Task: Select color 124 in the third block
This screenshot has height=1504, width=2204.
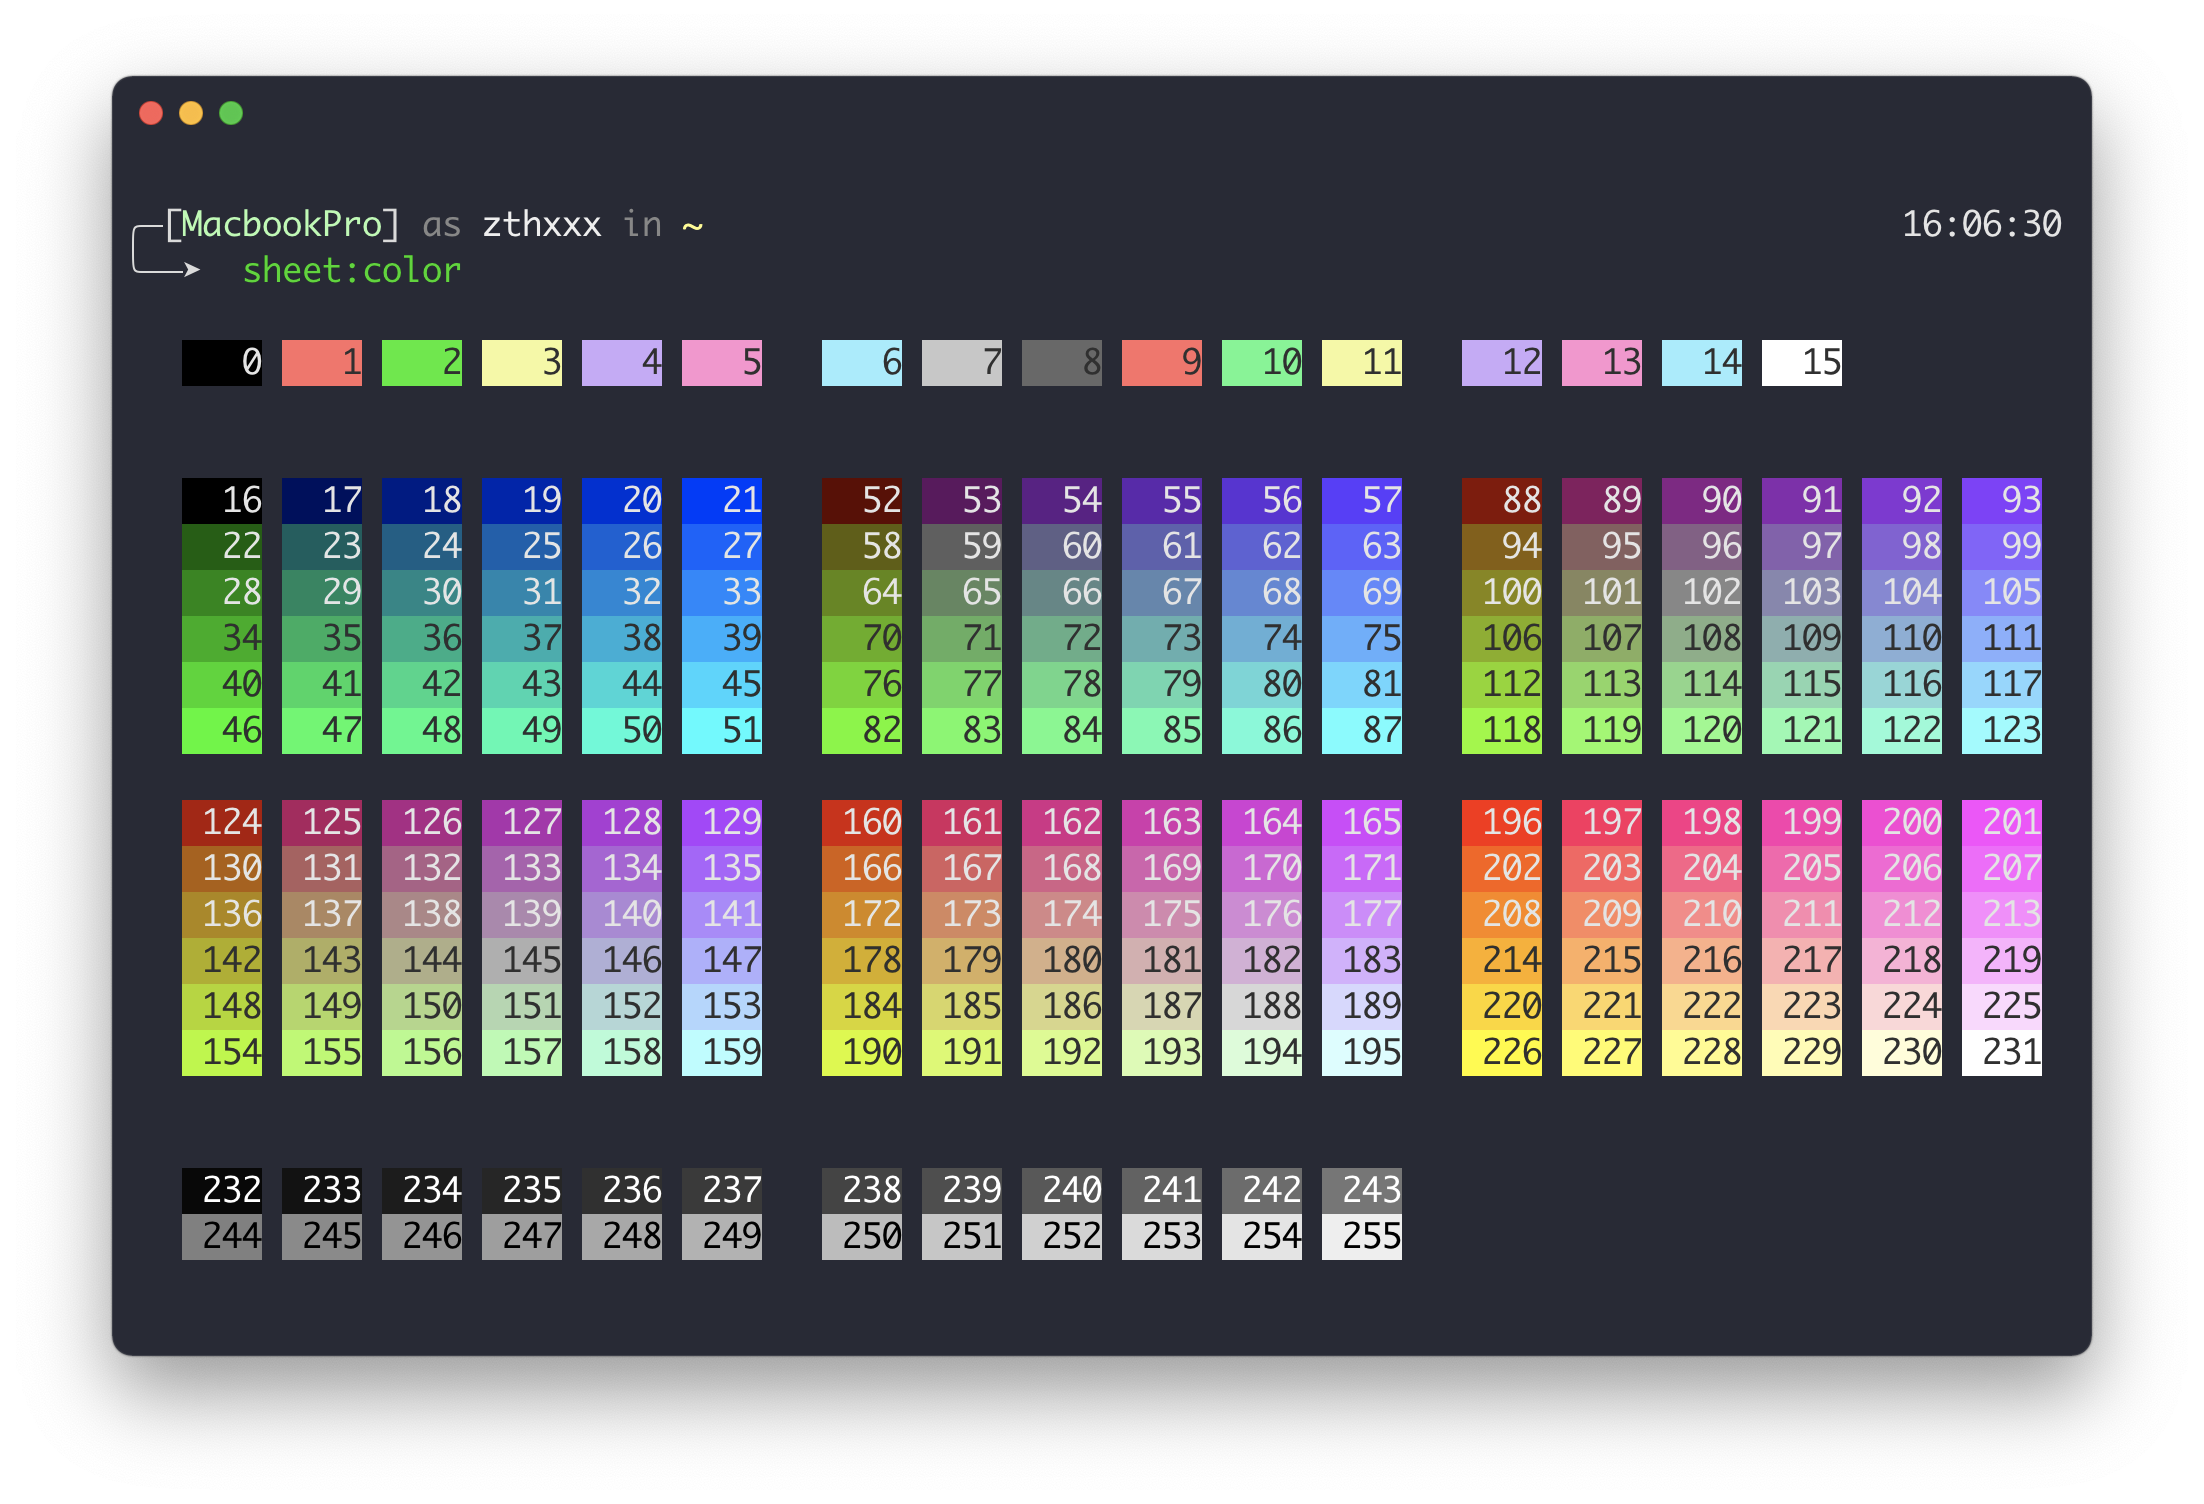Action: click(221, 822)
